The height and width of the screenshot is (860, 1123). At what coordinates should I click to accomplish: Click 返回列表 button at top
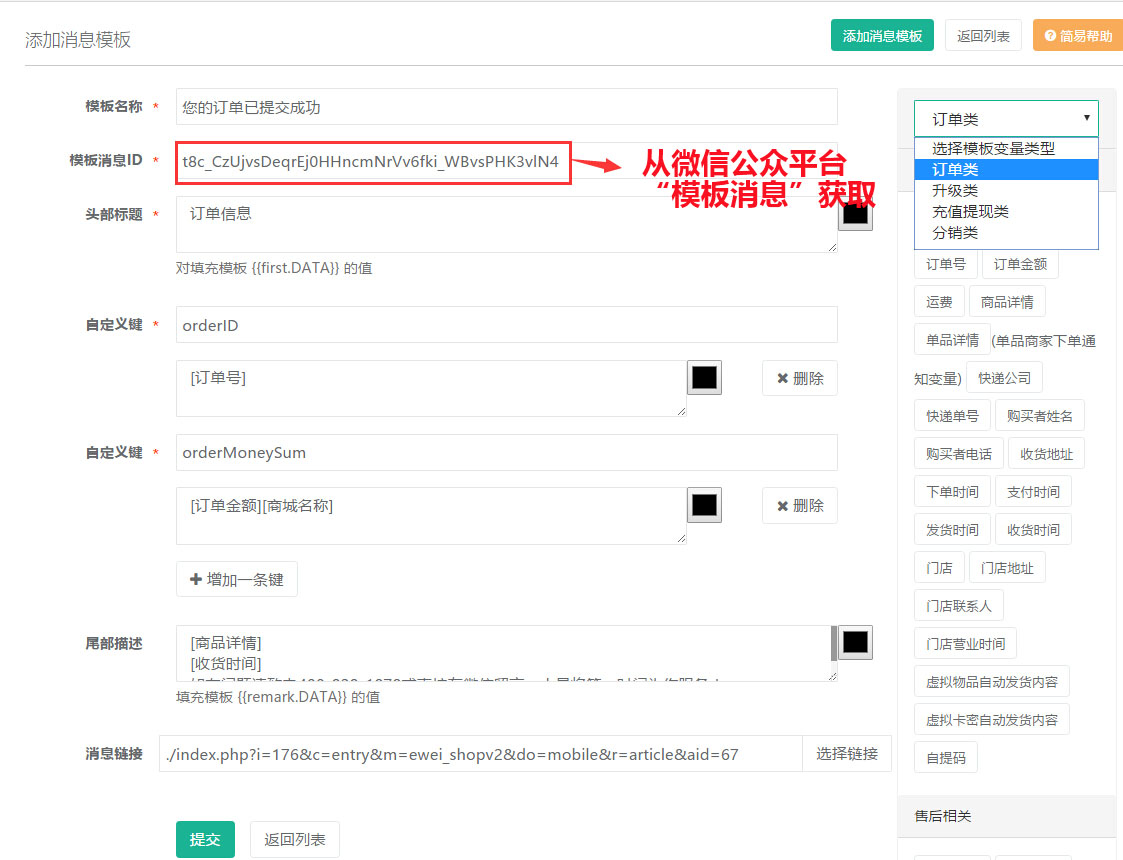pos(983,35)
